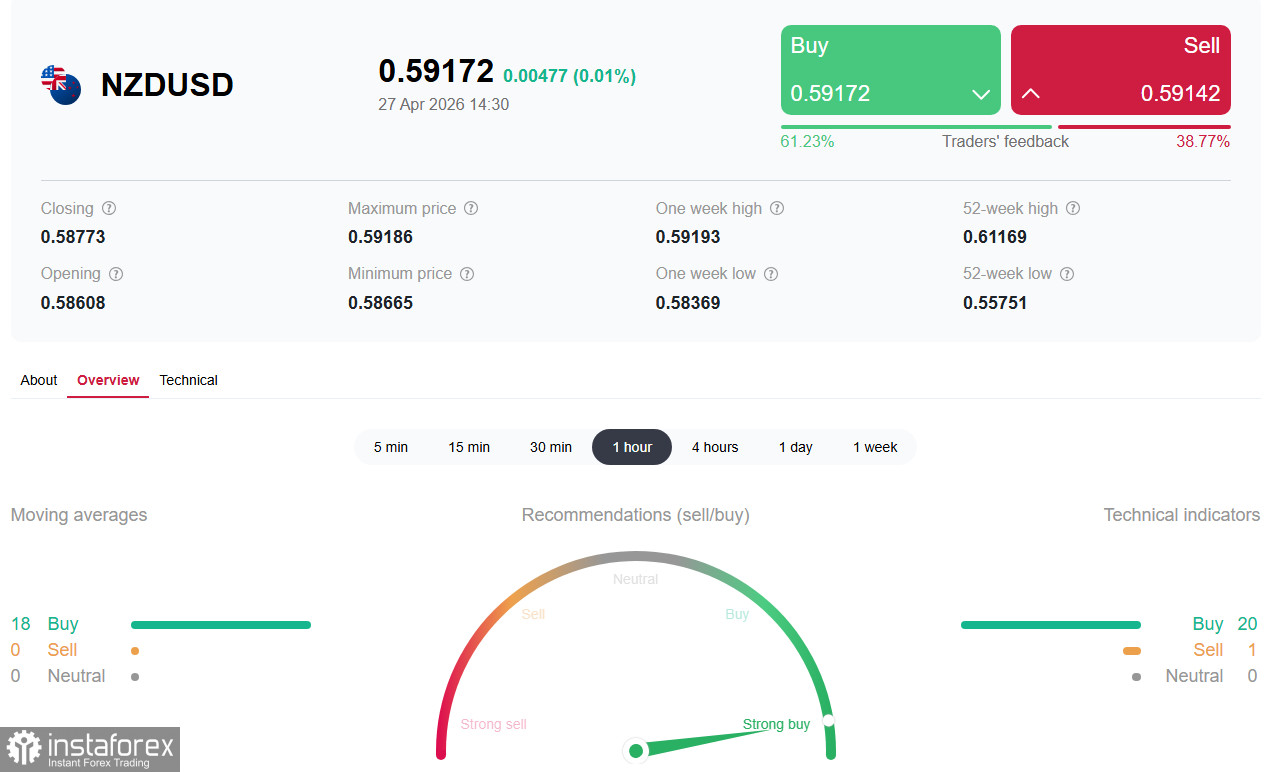
Task: Click the moving averages Sell row label
Action: click(x=62, y=650)
